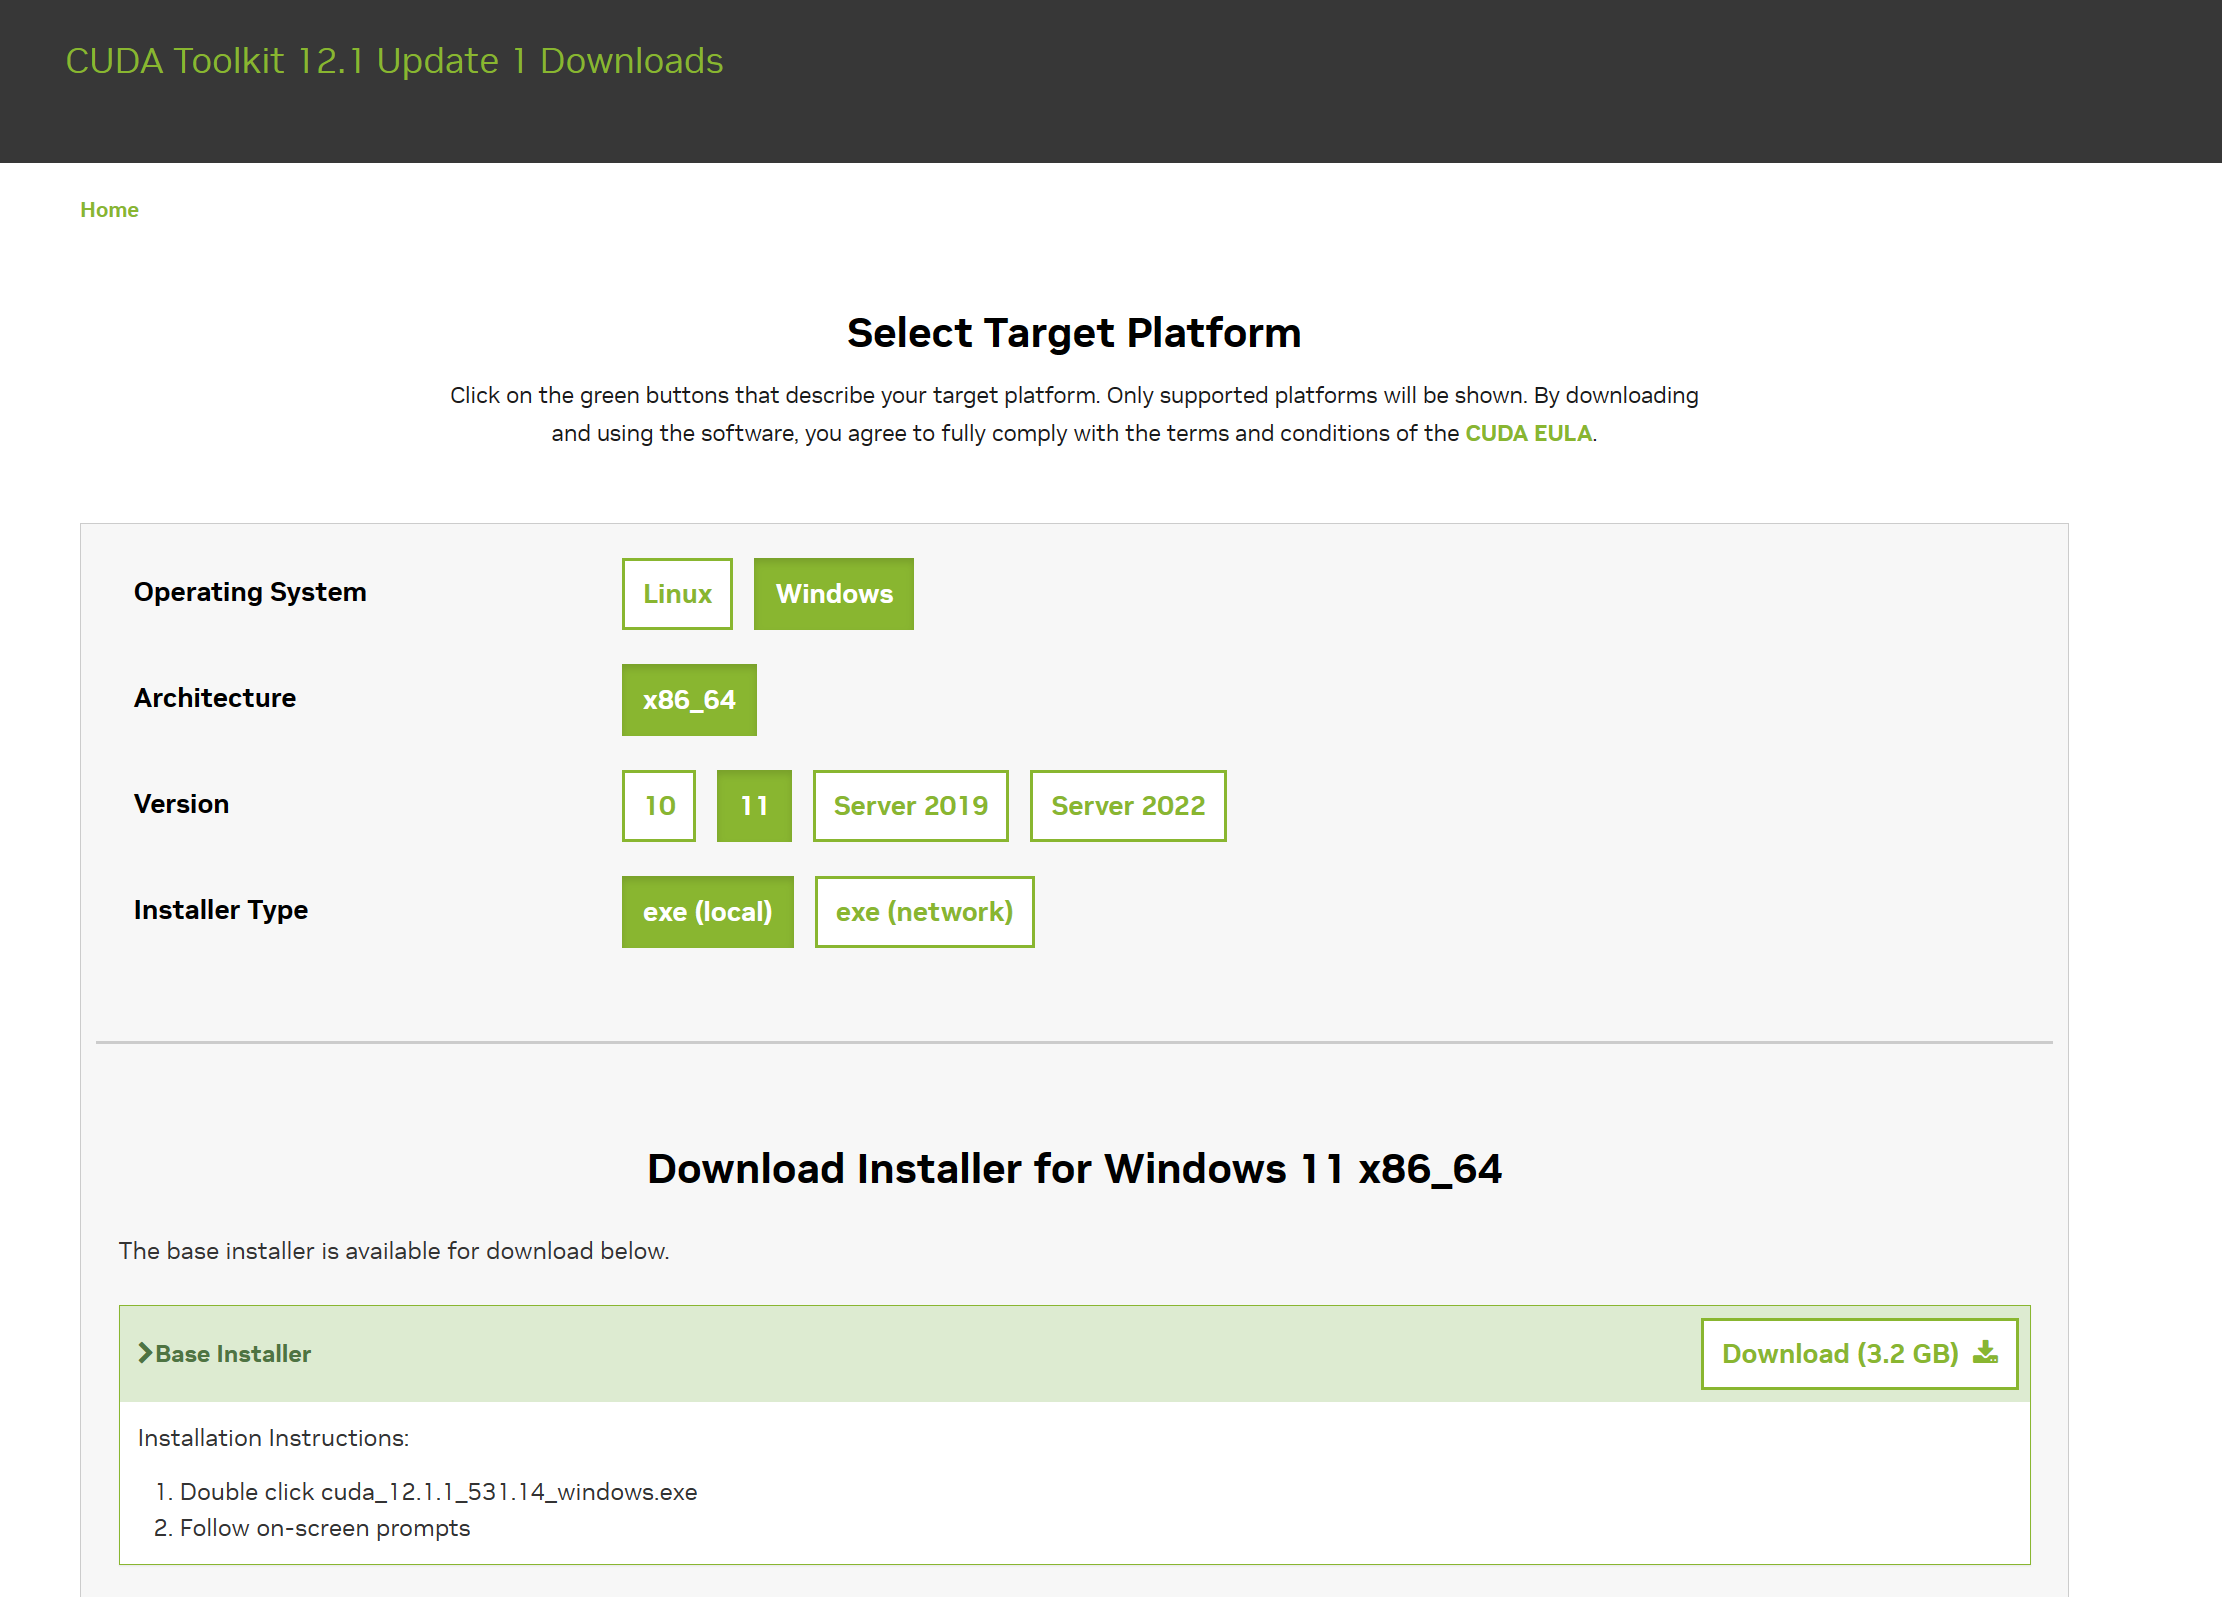This screenshot has width=2222, height=1597.
Task: Click the Installation Instructions text
Action: [x=273, y=1438]
